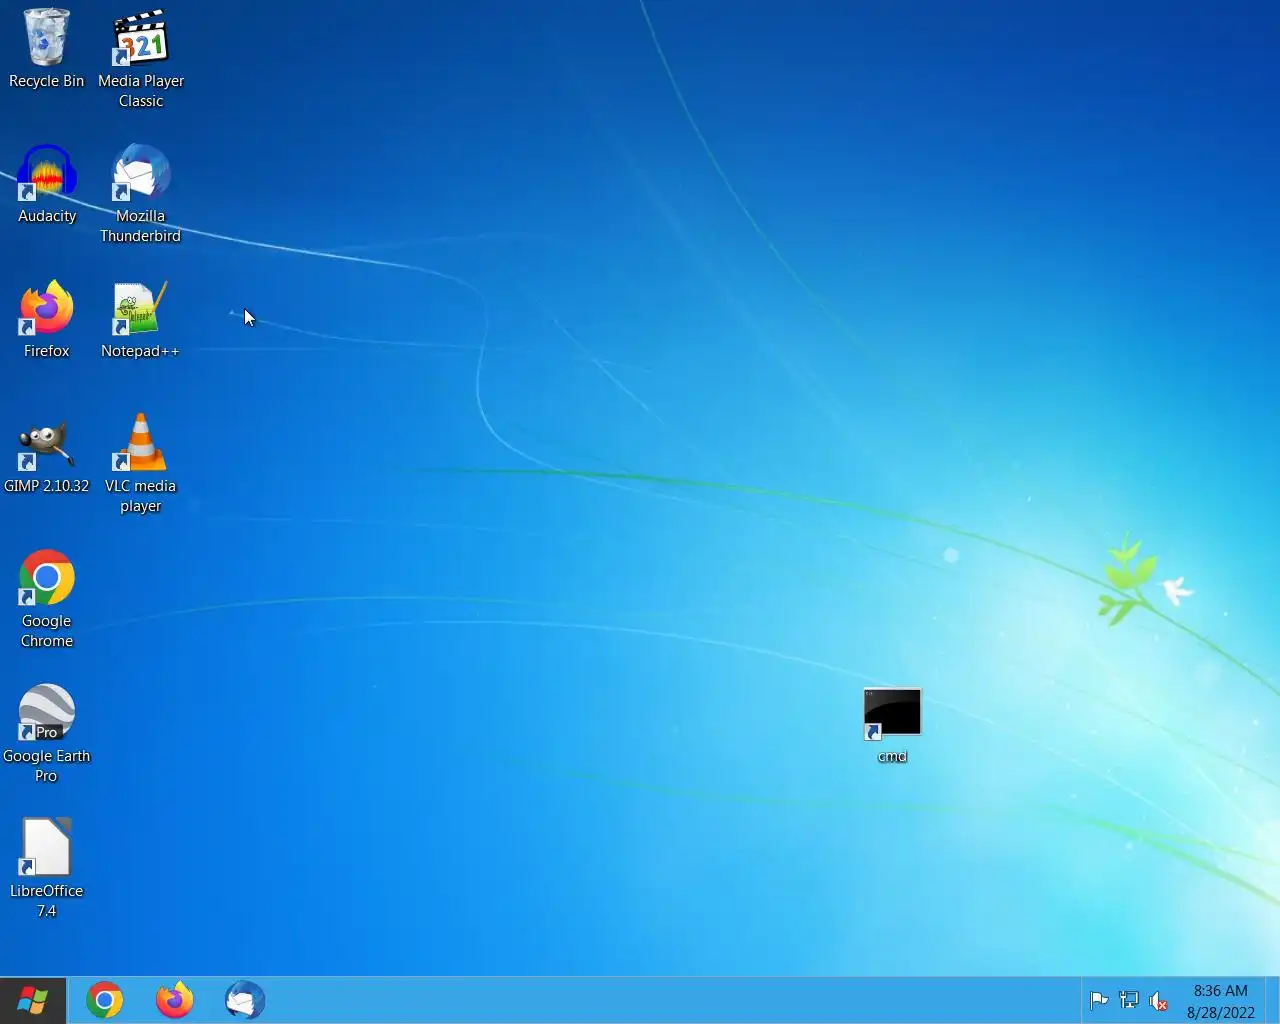This screenshot has height=1024, width=1280.
Task: Launch Thunderbird from the taskbar
Action: (245, 1000)
